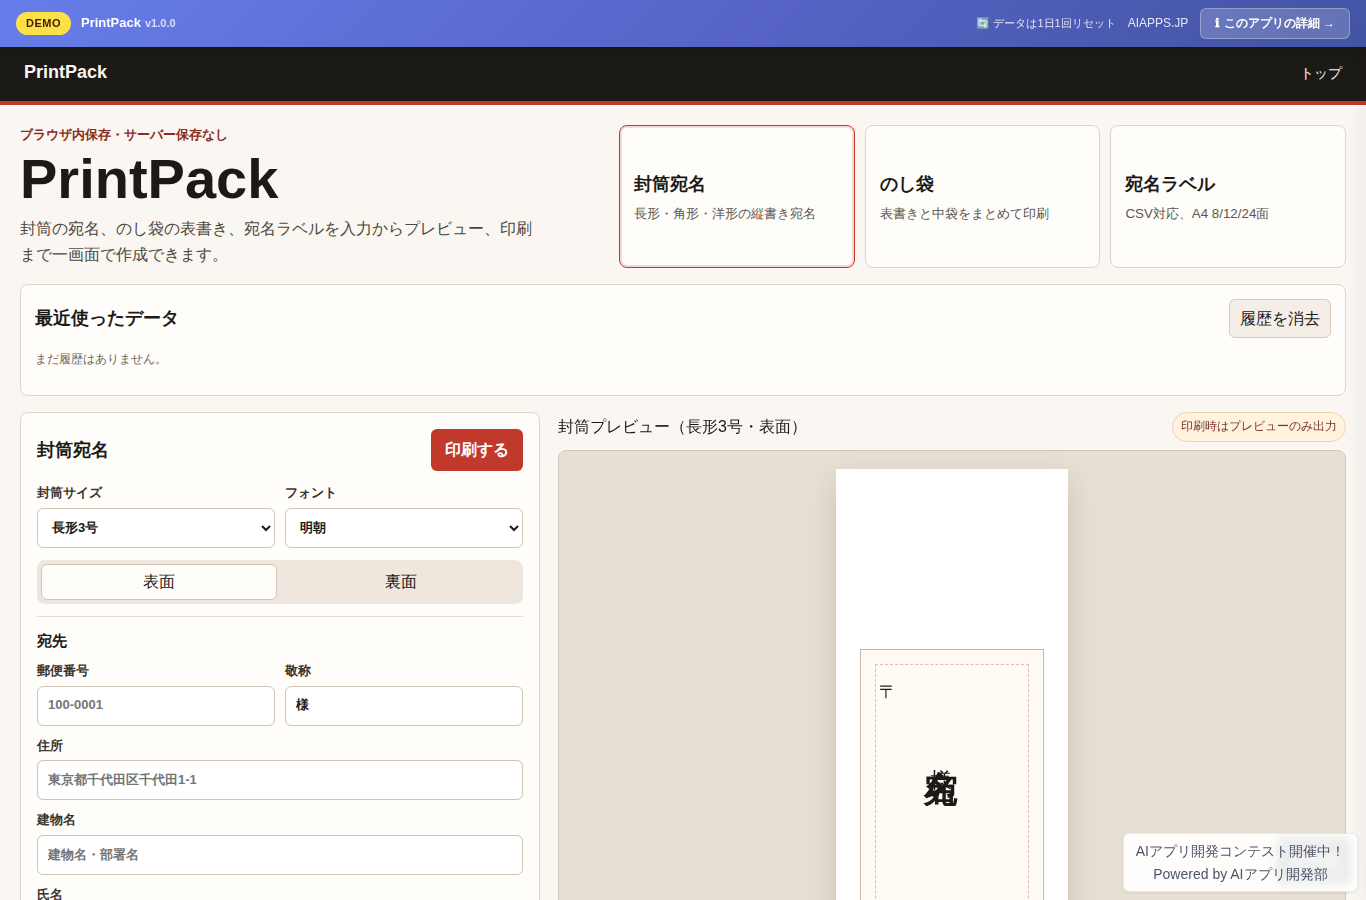1366x900 pixels.
Task: Select the 宛名ラベル card
Action: (1227, 196)
